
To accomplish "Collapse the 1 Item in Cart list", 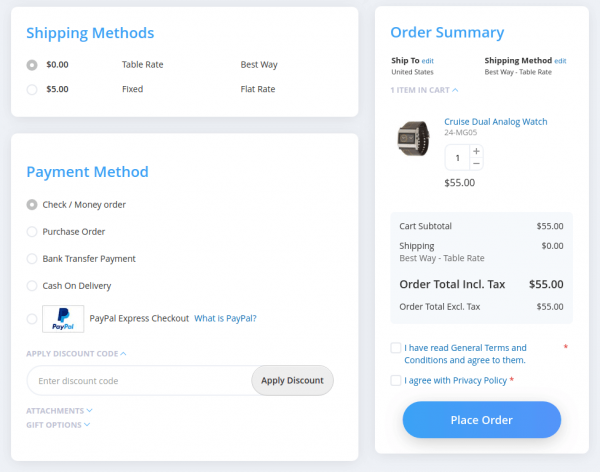I will pyautogui.click(x=425, y=90).
